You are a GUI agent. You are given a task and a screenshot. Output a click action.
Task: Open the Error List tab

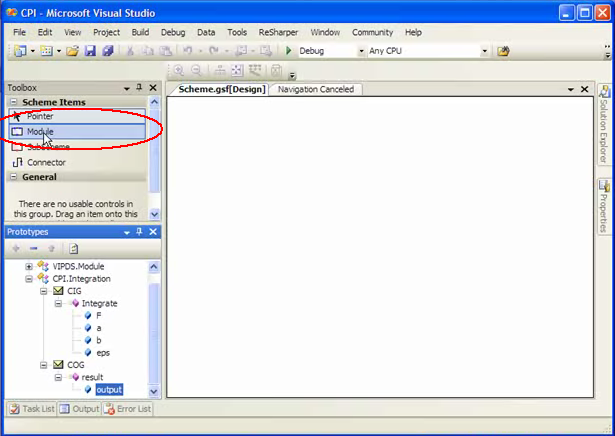coord(128,409)
